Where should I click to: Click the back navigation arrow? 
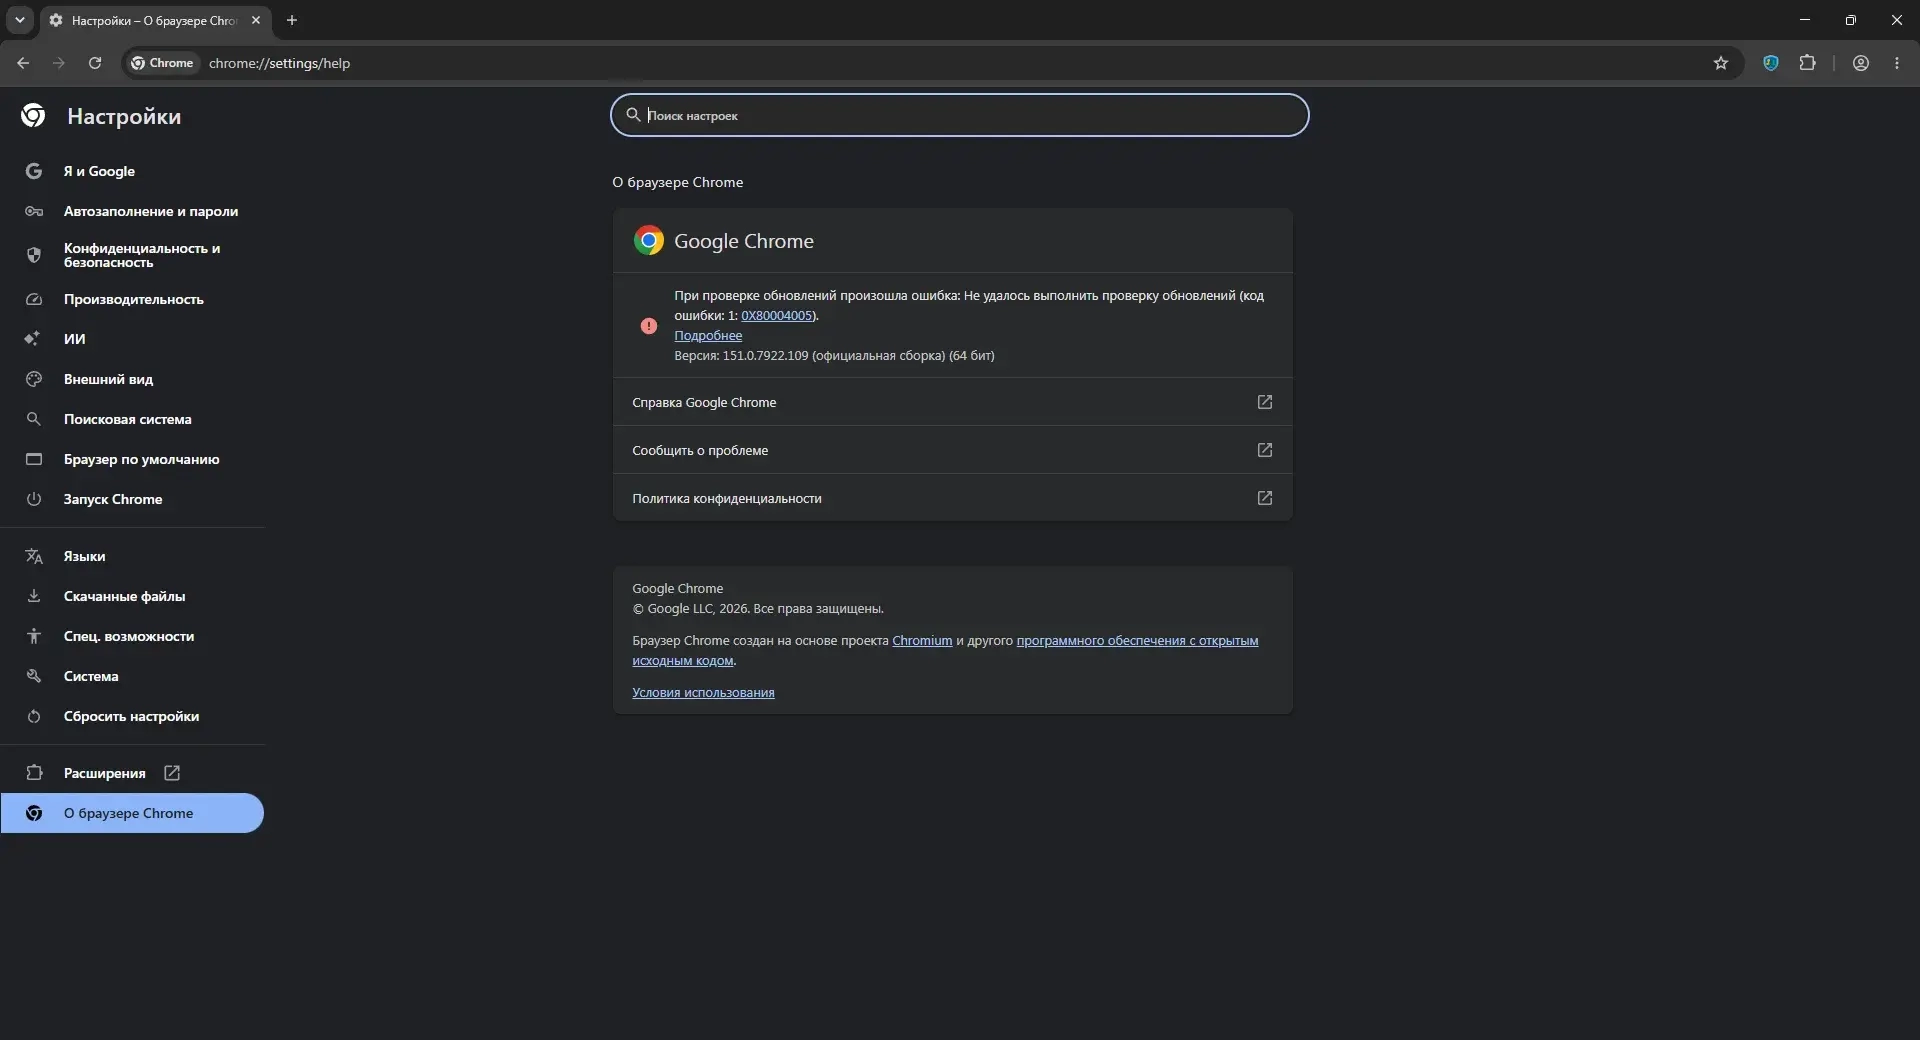23,63
